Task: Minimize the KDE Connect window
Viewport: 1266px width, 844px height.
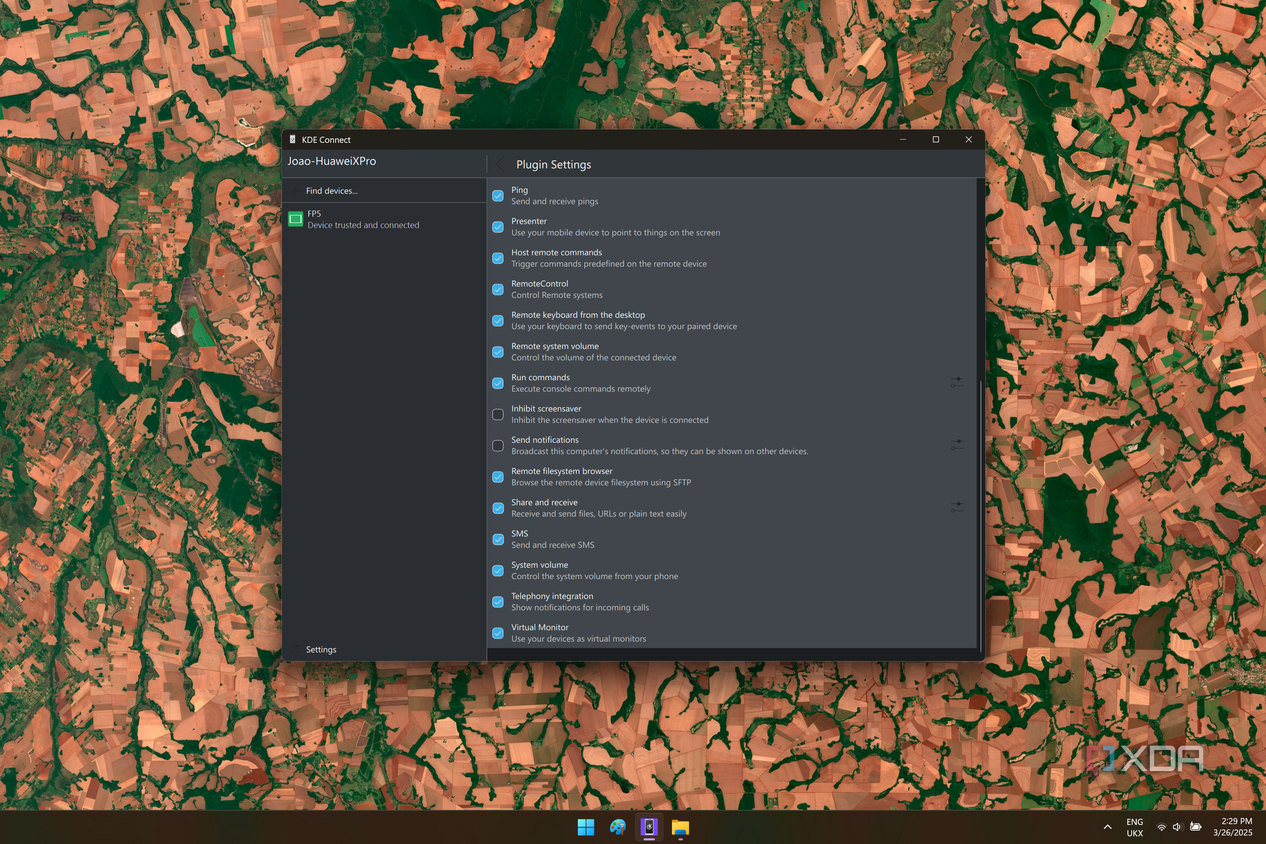Action: pos(903,140)
